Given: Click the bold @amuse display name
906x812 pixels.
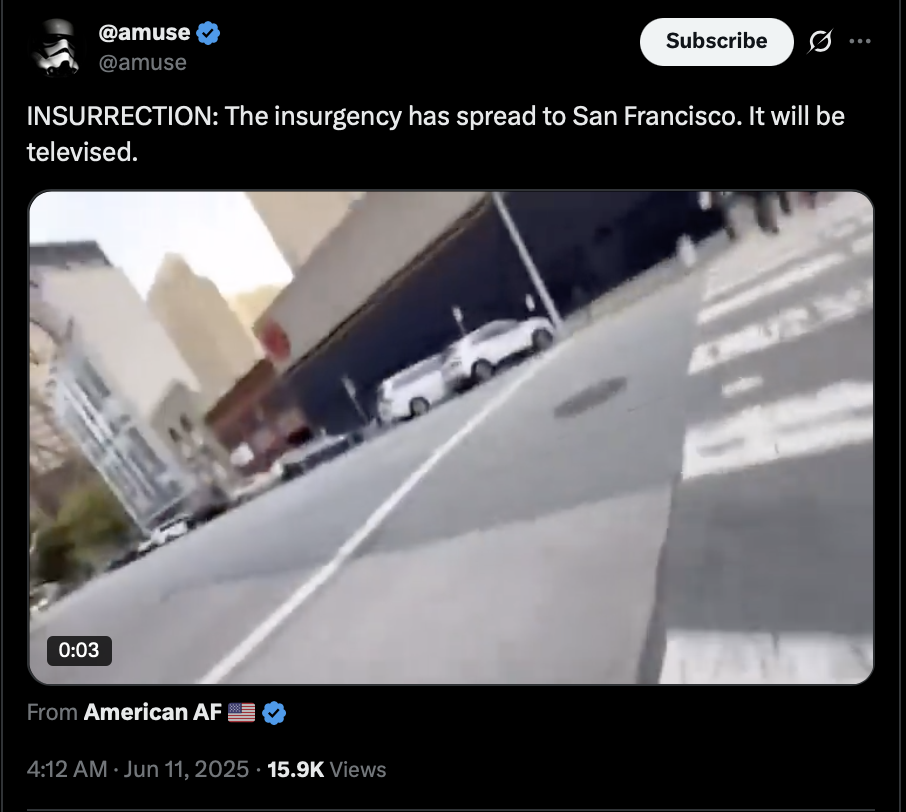Looking at the screenshot, I should [144, 32].
